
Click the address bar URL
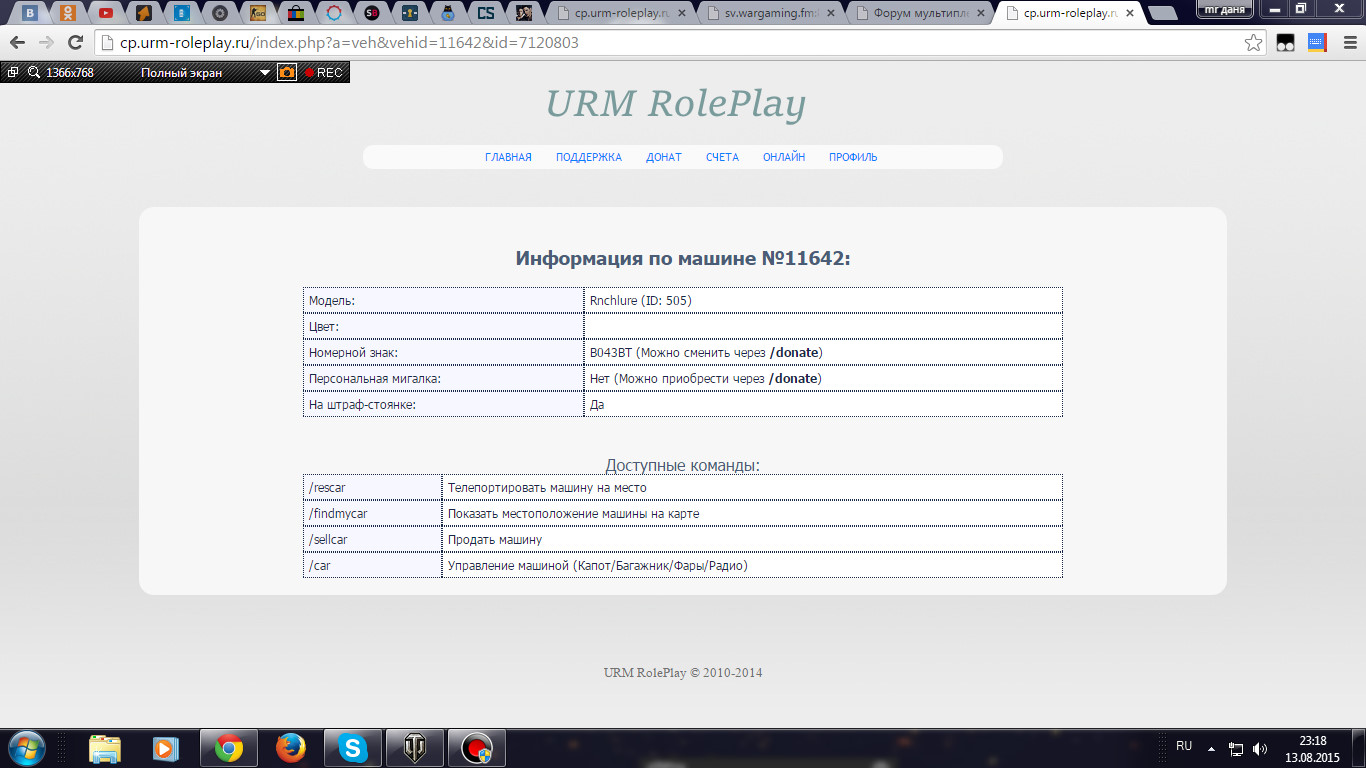[x=349, y=43]
